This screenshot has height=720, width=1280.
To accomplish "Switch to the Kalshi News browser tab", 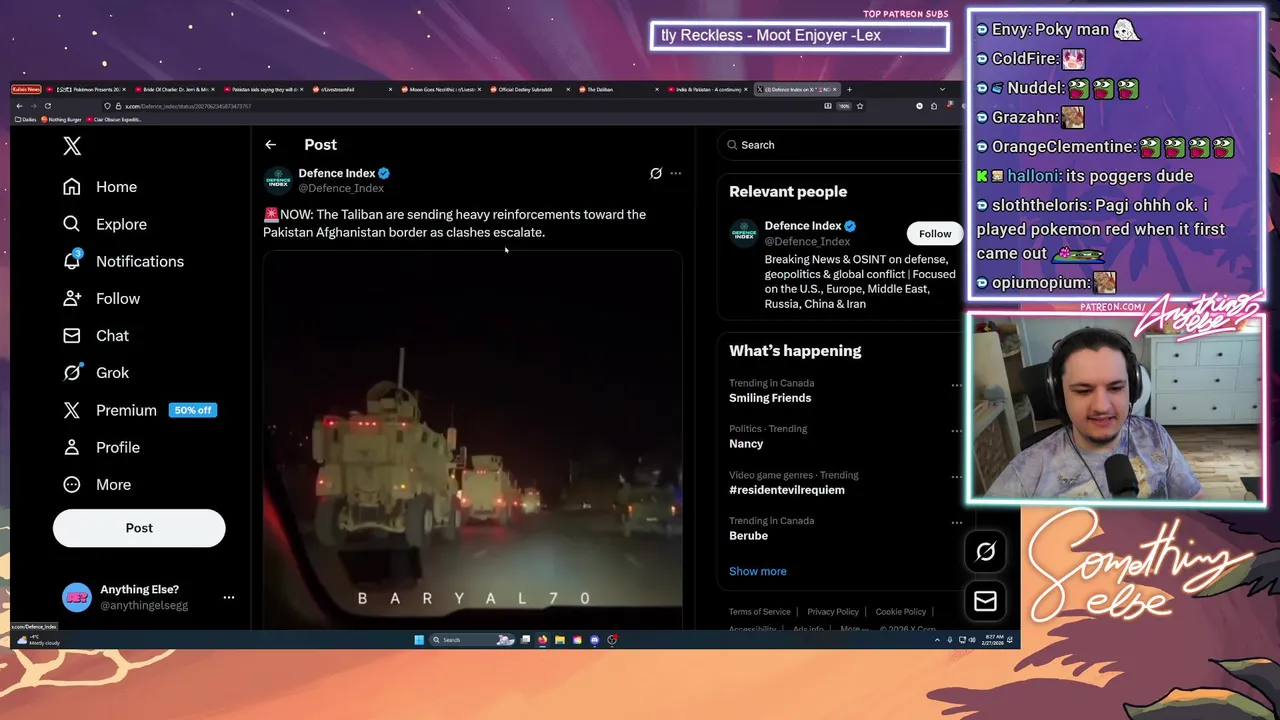I will coord(26,89).
